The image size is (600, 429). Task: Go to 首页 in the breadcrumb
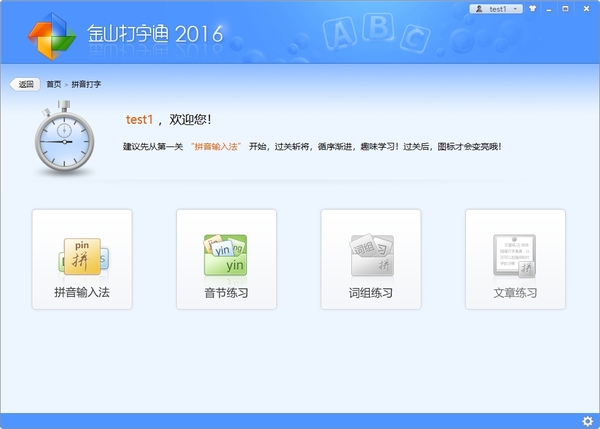[x=54, y=84]
